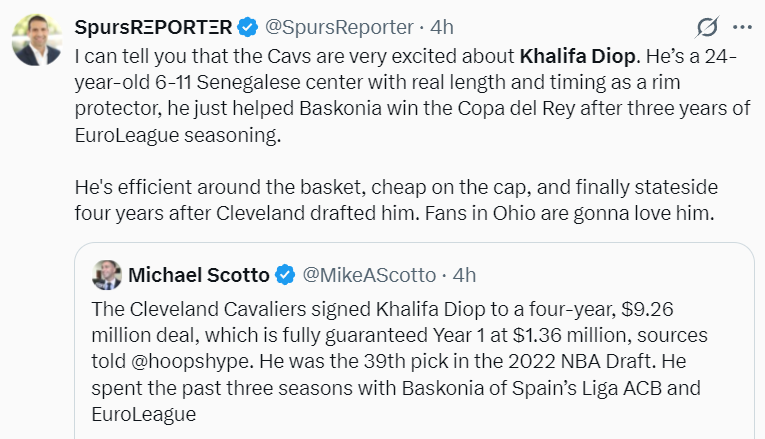Click the line mentioning Baskonia's Copa del Rey win

pyautogui.click(x=412, y=108)
